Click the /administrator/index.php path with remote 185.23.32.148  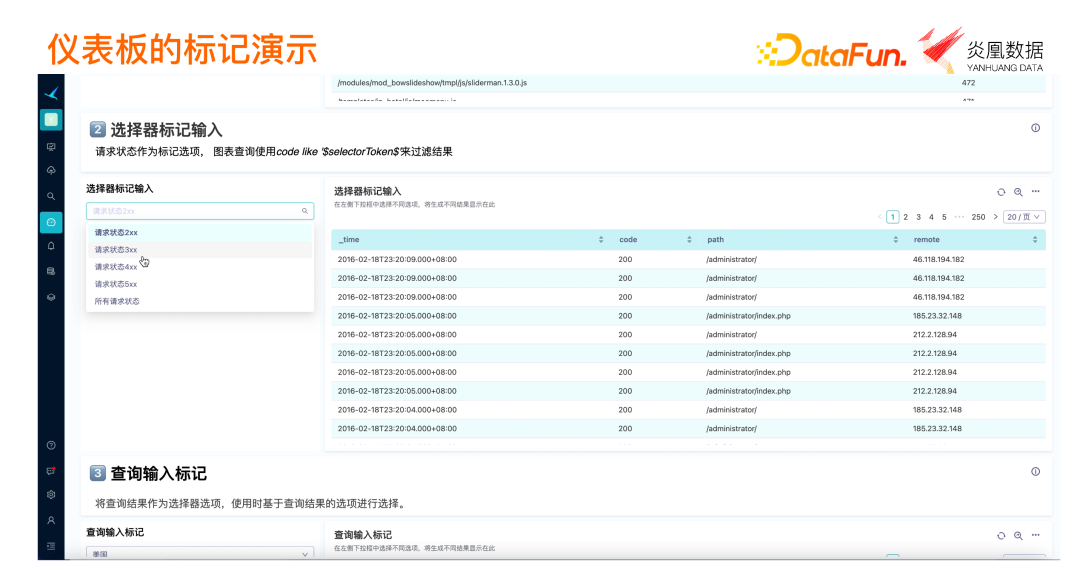748,316
